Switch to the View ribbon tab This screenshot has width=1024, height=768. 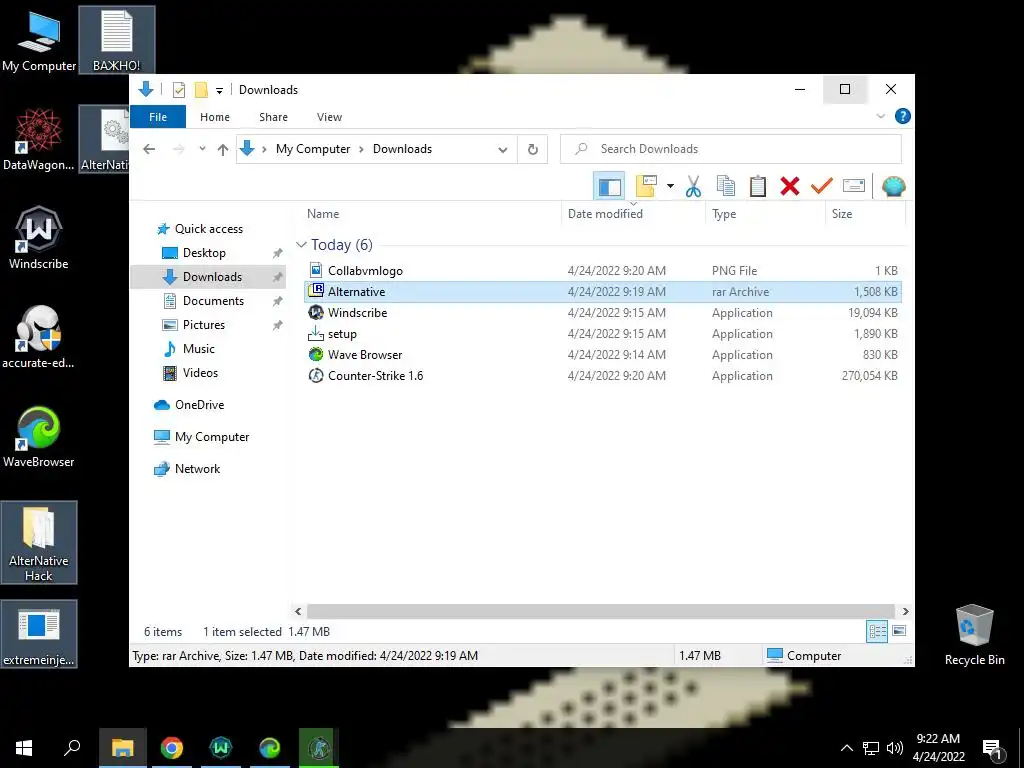[329, 117]
